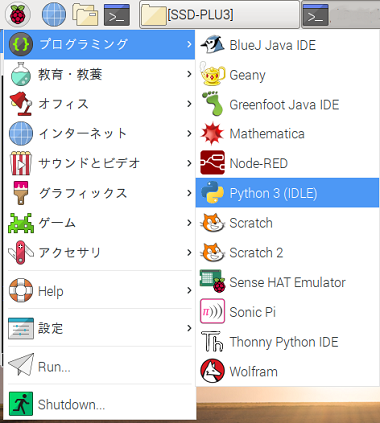The width and height of the screenshot is (380, 423).
Task: Click the Sense HAT Emulator icon
Action: 212,281
